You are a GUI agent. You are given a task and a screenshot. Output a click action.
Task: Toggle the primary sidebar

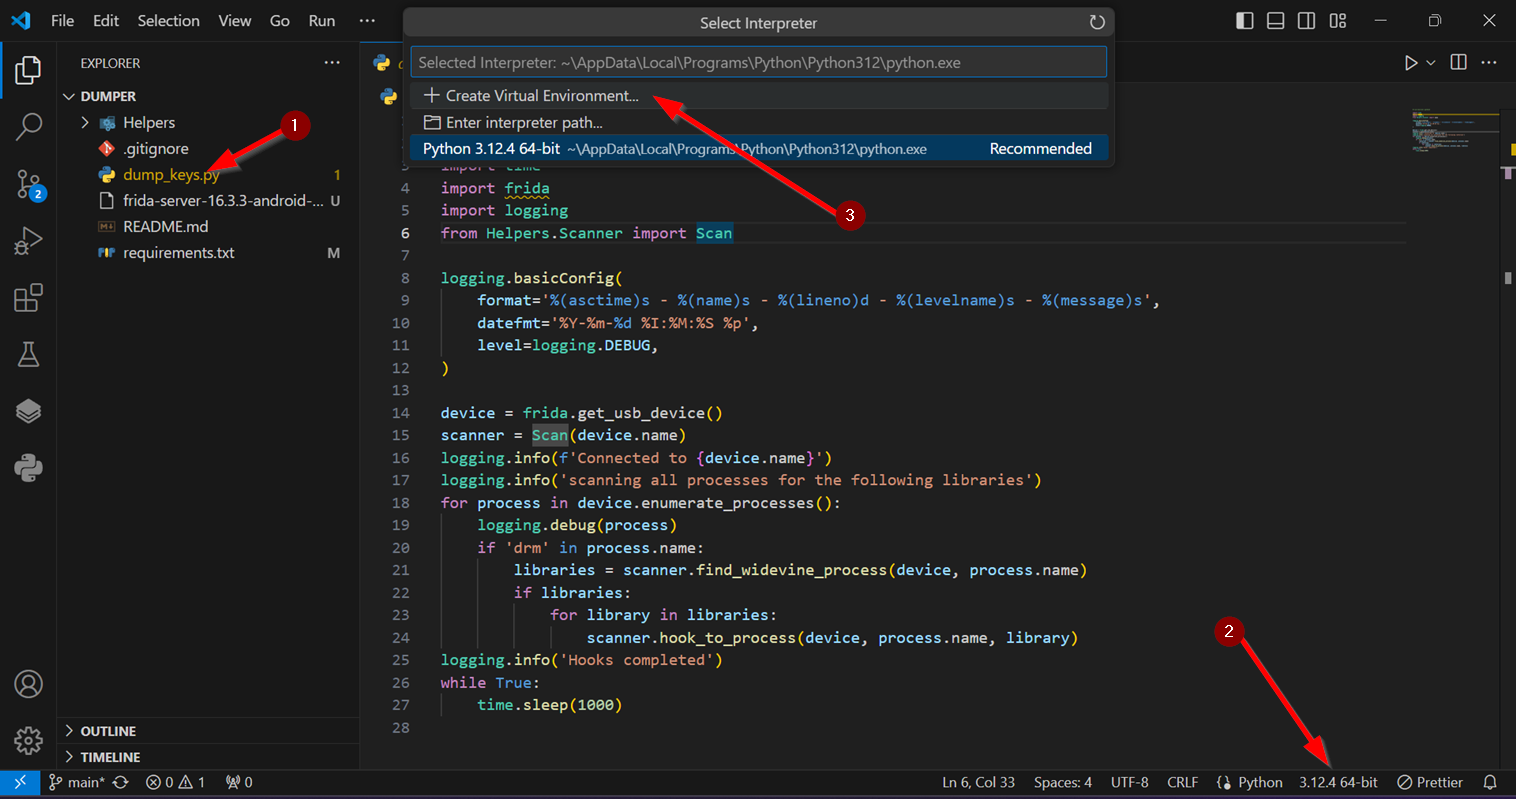point(1244,19)
